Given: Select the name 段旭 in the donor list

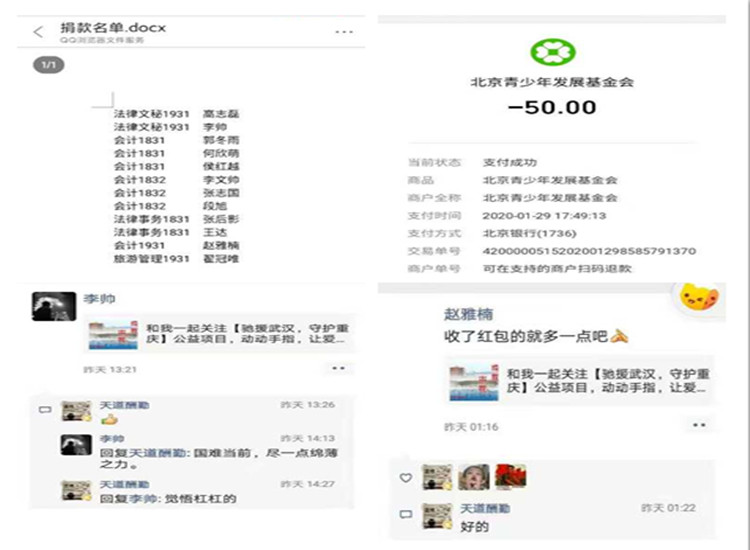Looking at the screenshot, I should click(215, 206).
